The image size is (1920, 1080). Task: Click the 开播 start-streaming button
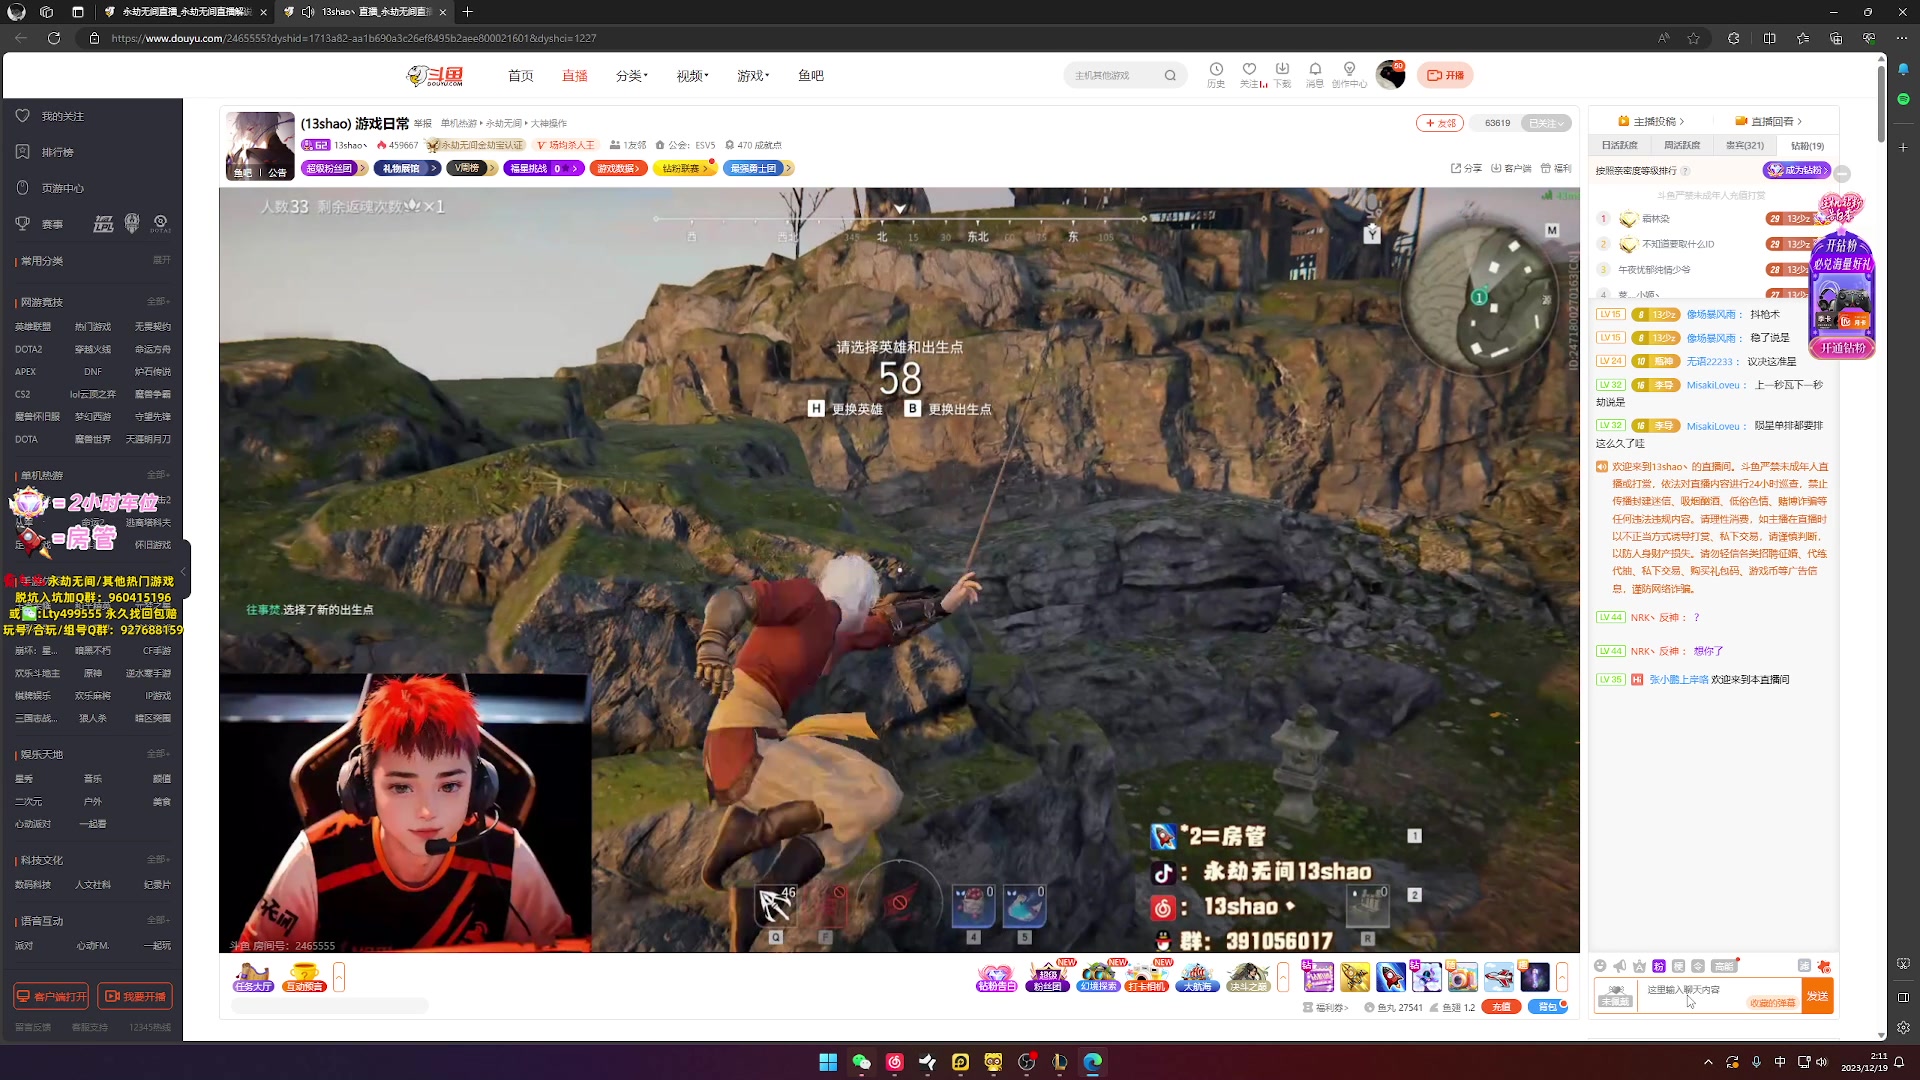(x=1445, y=75)
